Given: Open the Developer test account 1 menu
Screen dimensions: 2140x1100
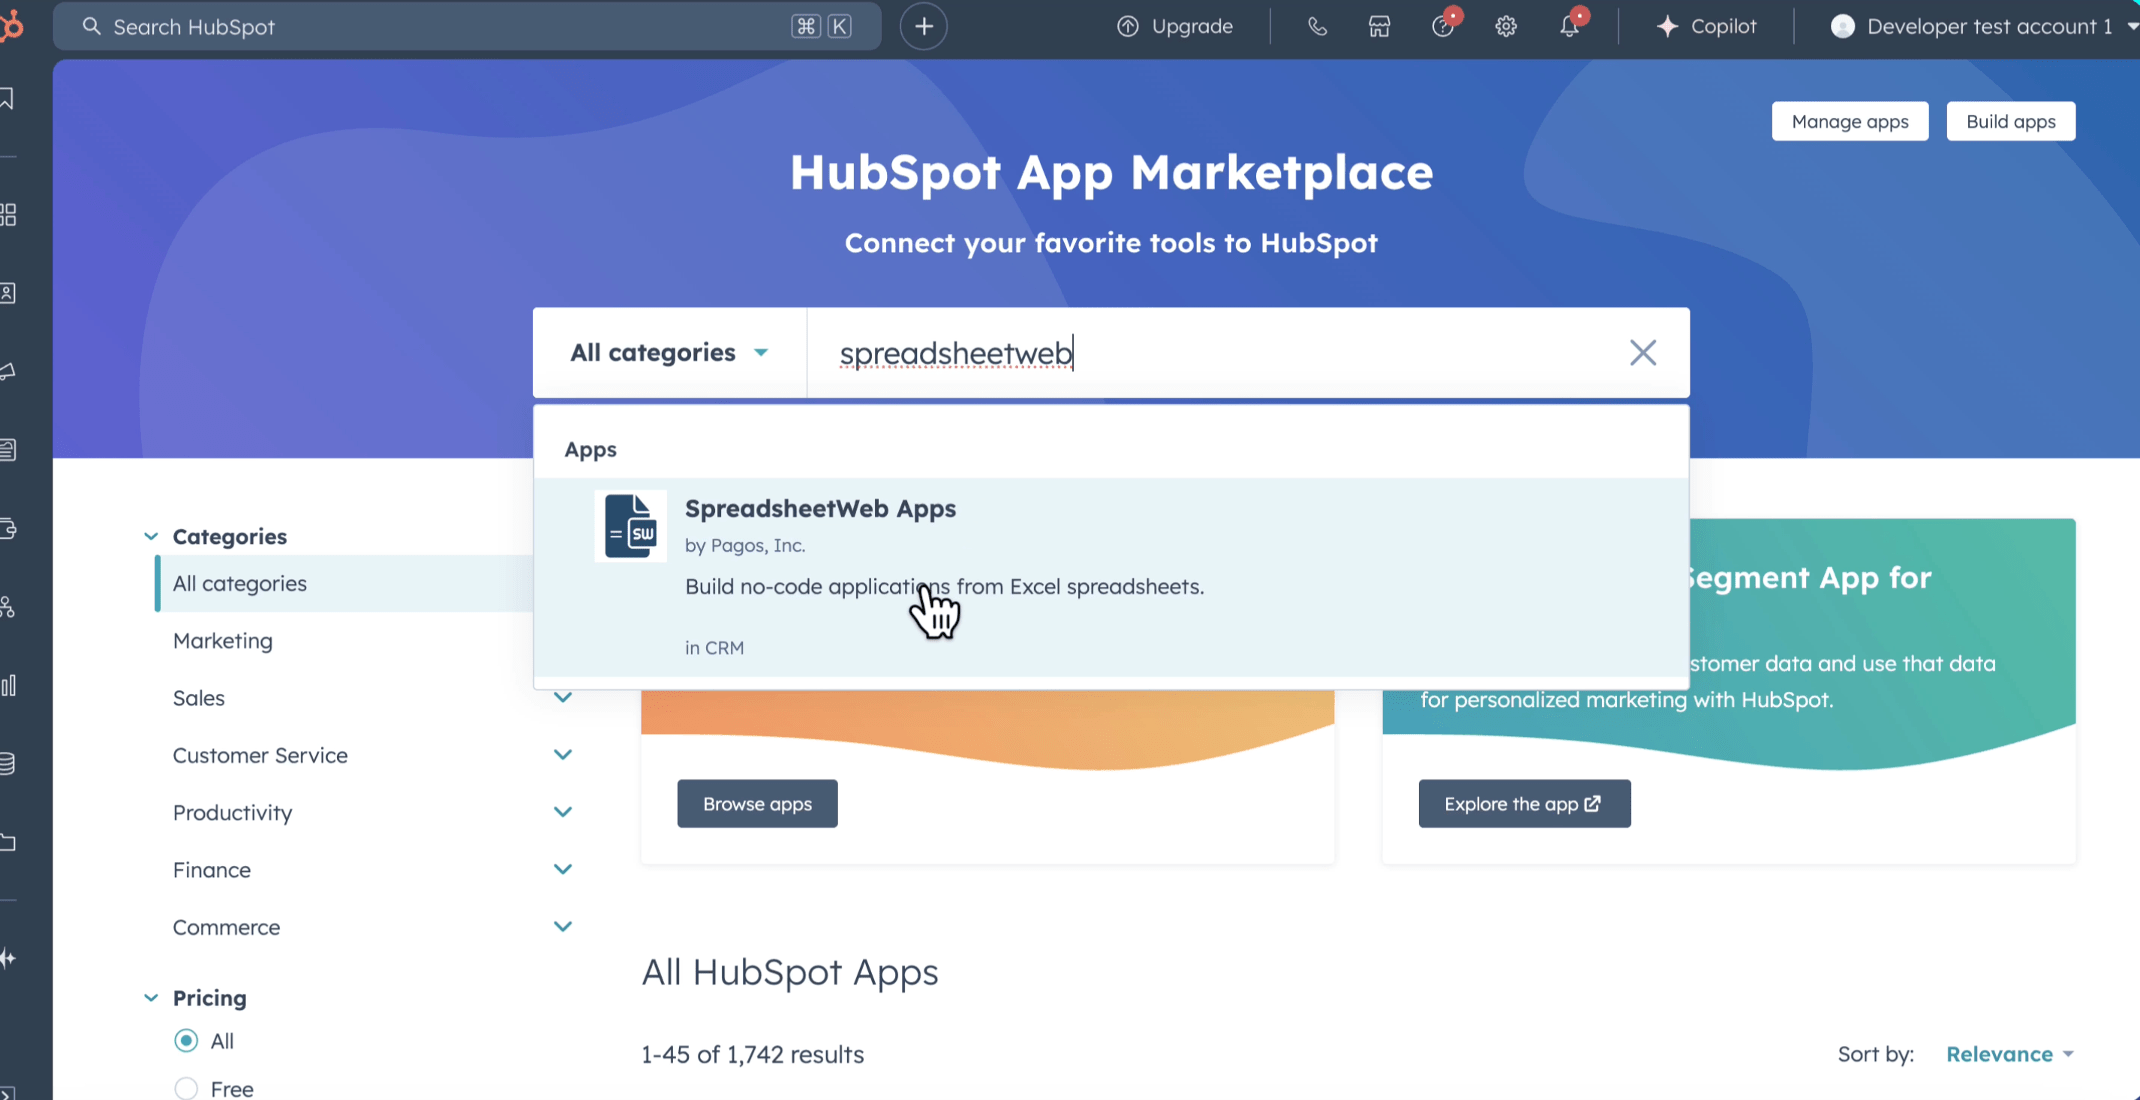Looking at the screenshot, I should tap(1985, 26).
